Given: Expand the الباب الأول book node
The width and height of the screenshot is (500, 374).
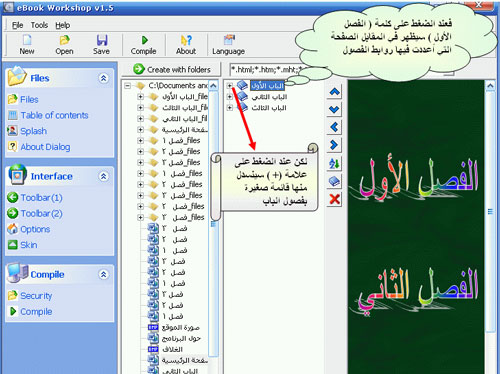Looking at the screenshot, I should pyautogui.click(x=229, y=86).
